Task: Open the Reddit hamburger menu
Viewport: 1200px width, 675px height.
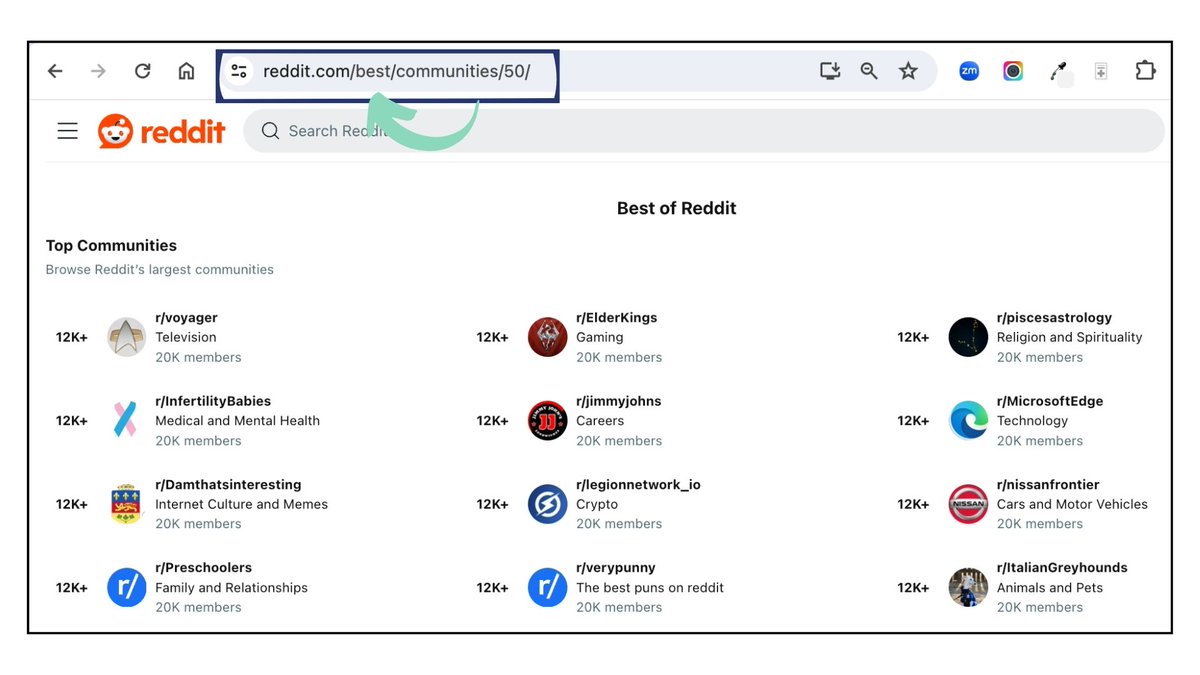Action: tap(67, 131)
